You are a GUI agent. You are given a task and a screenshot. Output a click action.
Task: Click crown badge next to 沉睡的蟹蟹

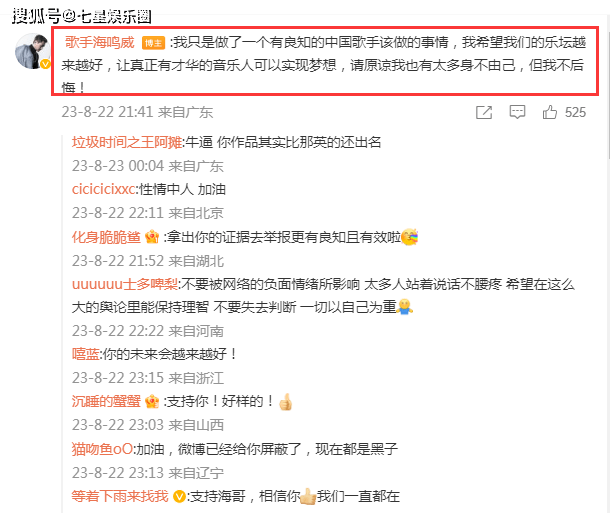tap(152, 401)
